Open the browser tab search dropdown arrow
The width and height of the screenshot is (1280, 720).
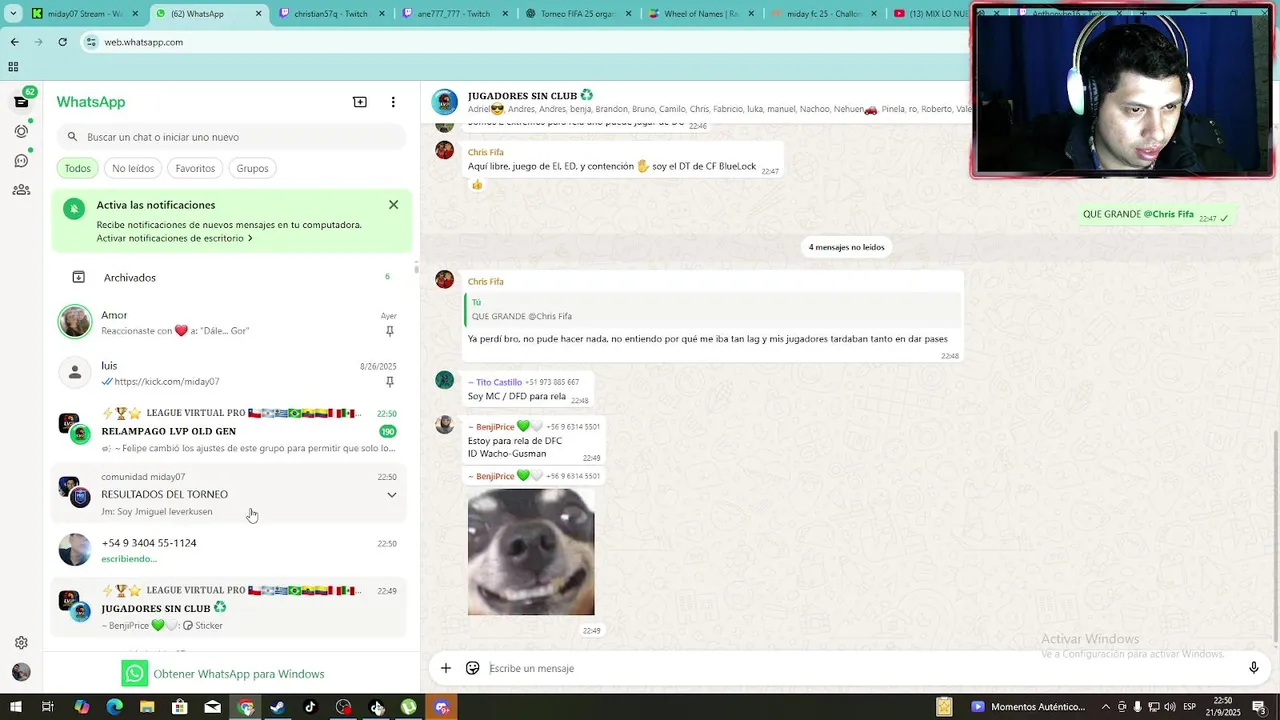point(12,14)
